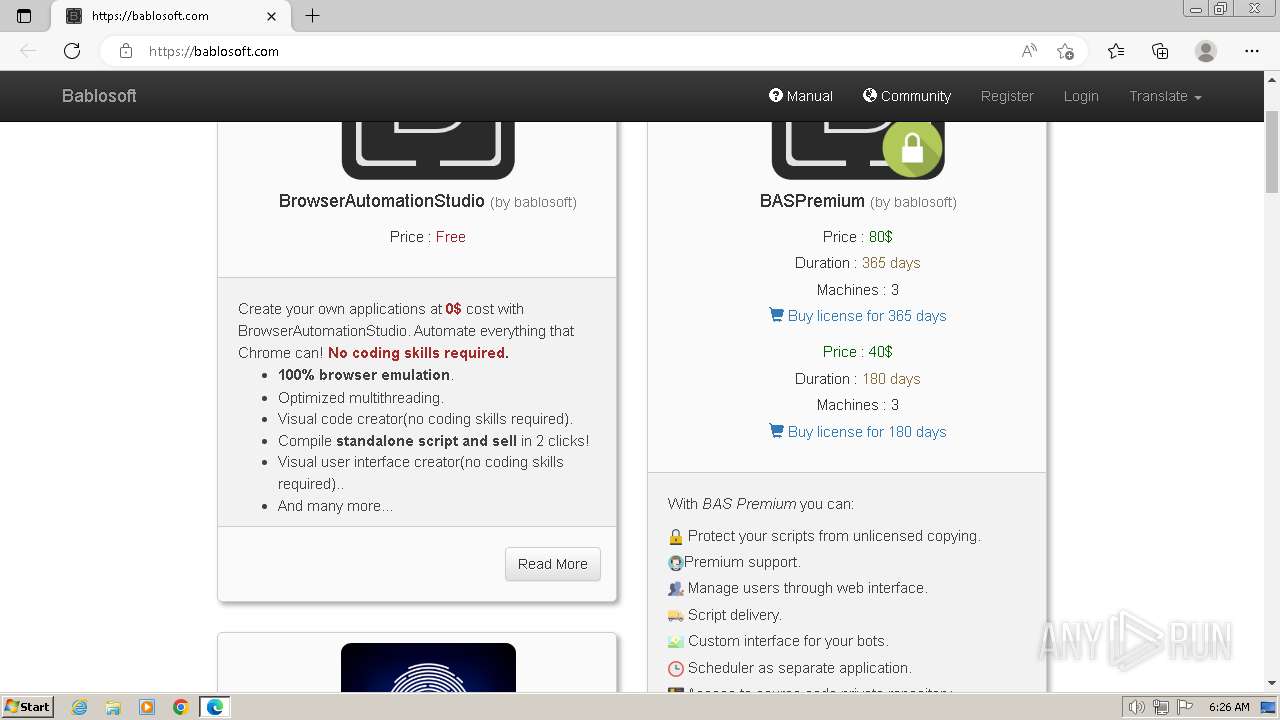The width and height of the screenshot is (1280, 720).
Task: Click the 'Premium support.' line
Action: [734, 562]
